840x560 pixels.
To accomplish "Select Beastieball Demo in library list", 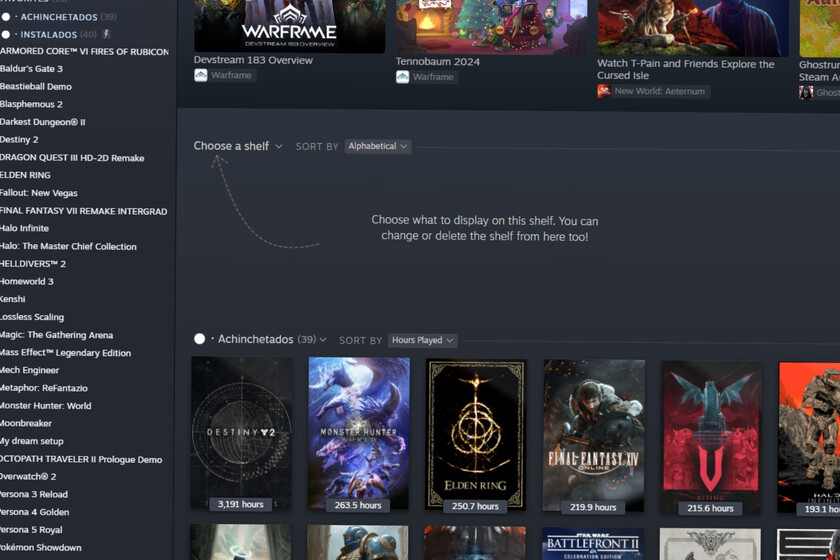I will click(x=35, y=86).
